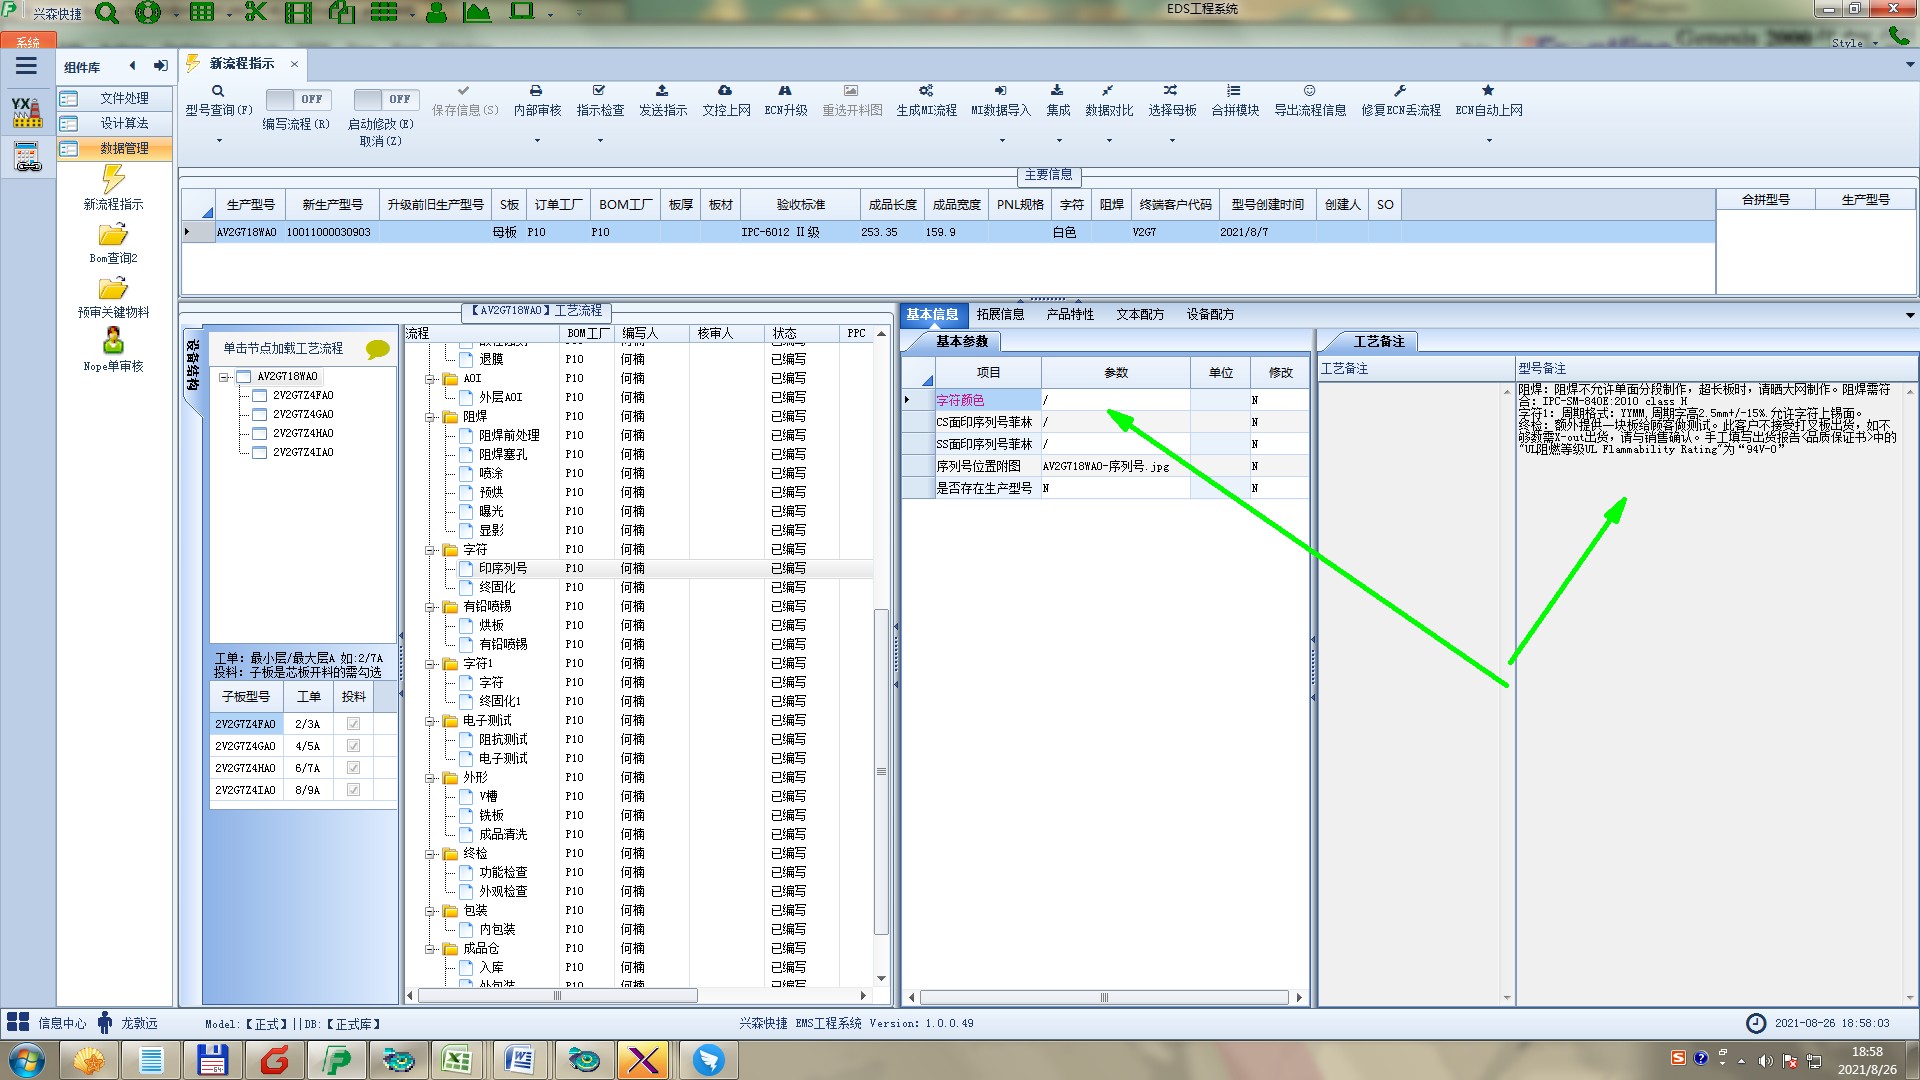This screenshot has height=1080, width=1920.
Task: Collapse the 阻焊 folder in process tree
Action: click(x=430, y=417)
